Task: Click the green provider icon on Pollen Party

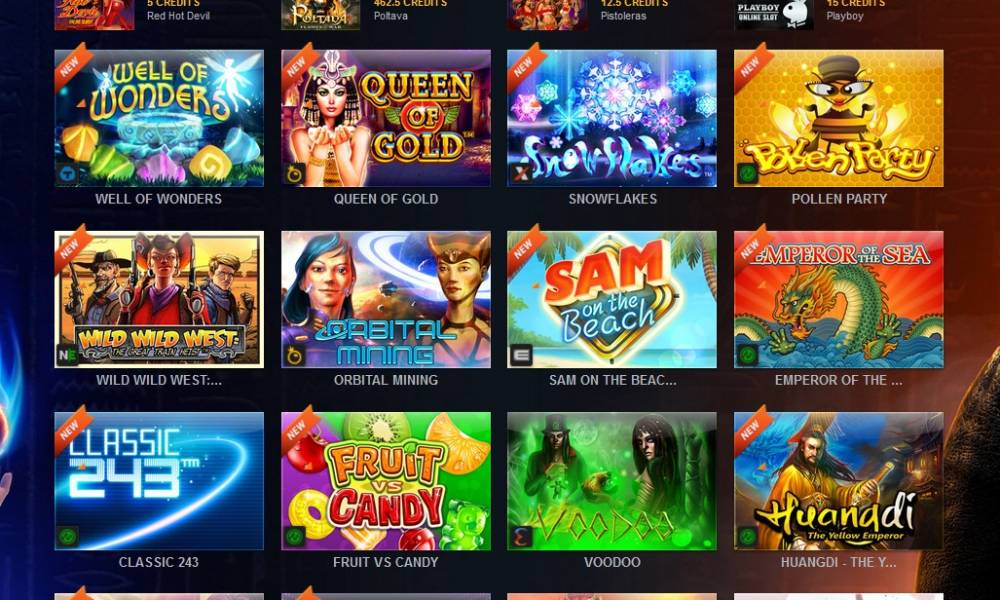Action: (x=747, y=173)
